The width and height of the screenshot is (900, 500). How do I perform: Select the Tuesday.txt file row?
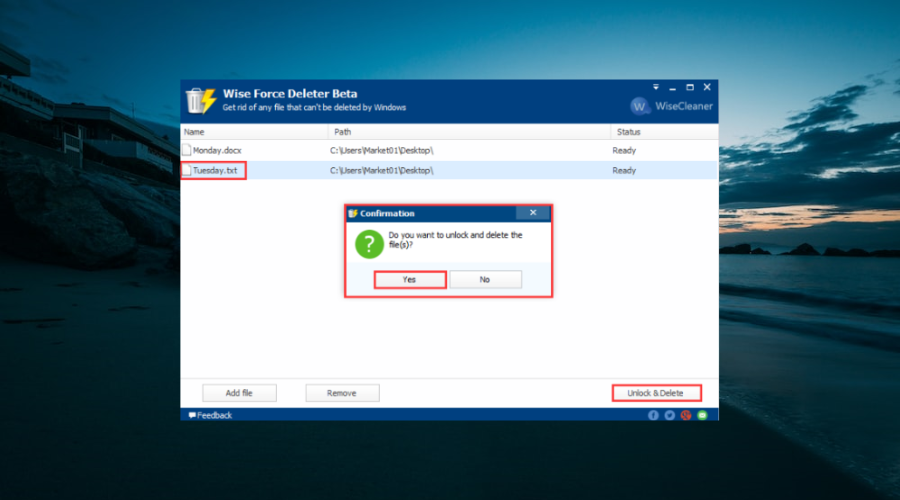[x=449, y=170]
